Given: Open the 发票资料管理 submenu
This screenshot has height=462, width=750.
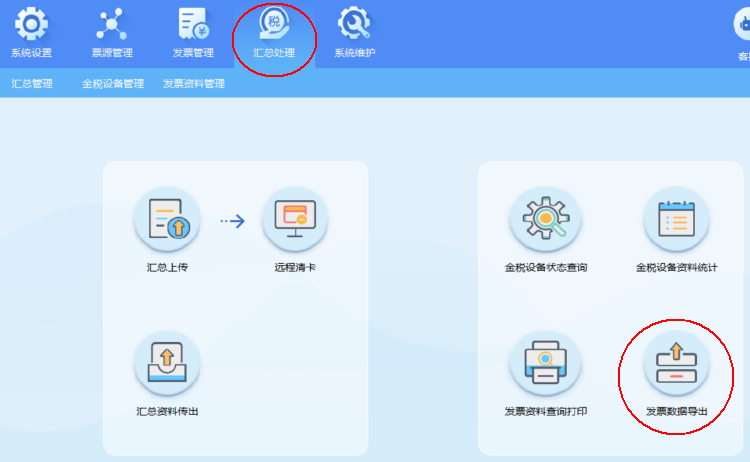Looking at the screenshot, I should click(x=194, y=84).
